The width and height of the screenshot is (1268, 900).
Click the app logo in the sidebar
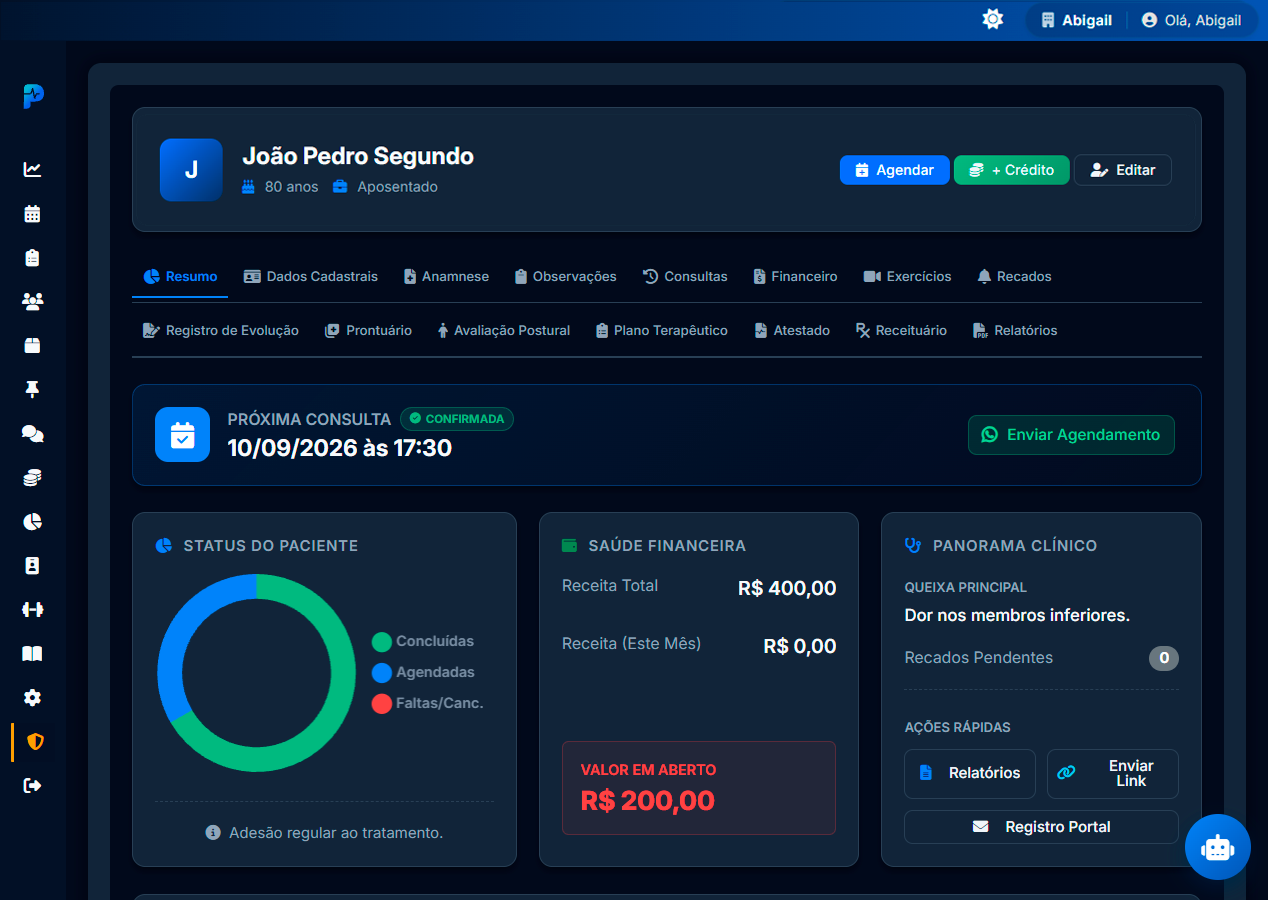33,96
